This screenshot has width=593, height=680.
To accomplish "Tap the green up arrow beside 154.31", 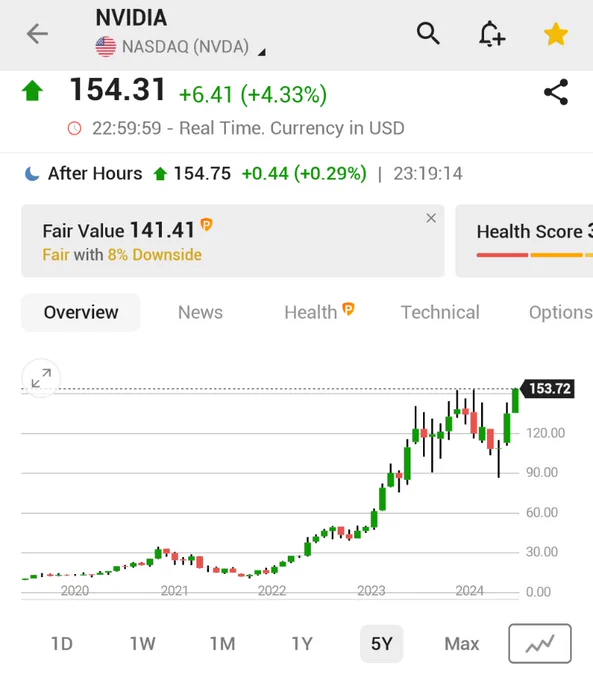I will click(33, 91).
